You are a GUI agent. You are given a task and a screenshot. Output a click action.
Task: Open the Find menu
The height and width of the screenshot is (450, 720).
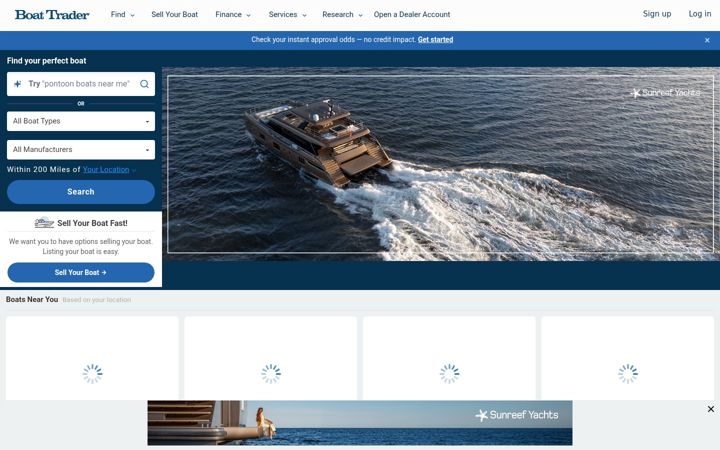pyautogui.click(x=122, y=15)
